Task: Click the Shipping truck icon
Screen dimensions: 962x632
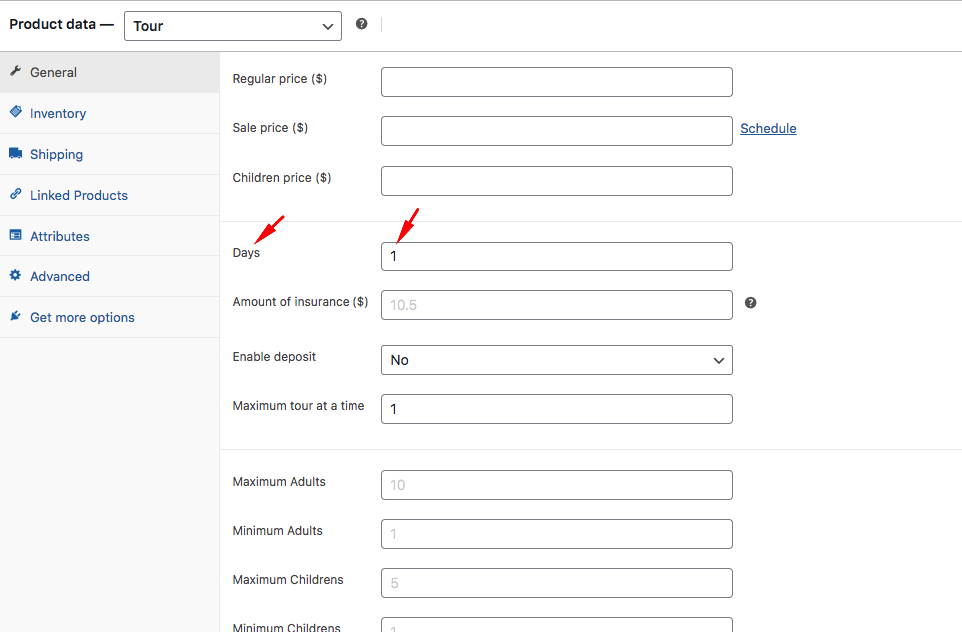Action: (15, 153)
